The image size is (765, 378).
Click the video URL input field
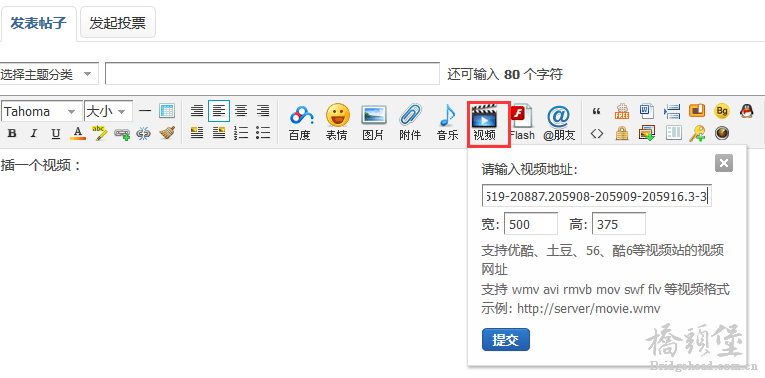coord(597,196)
